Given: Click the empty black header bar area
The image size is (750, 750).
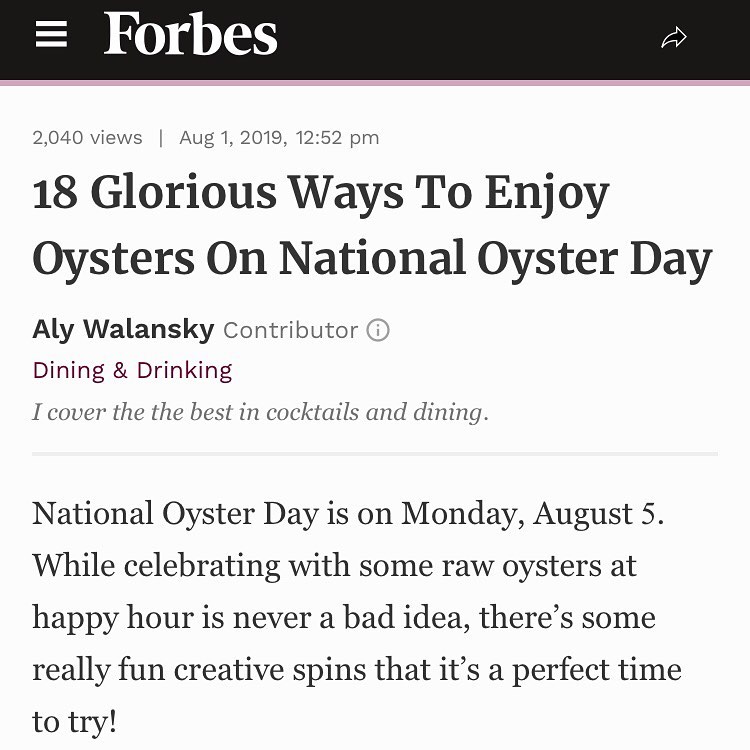Looking at the screenshot, I should [469, 38].
